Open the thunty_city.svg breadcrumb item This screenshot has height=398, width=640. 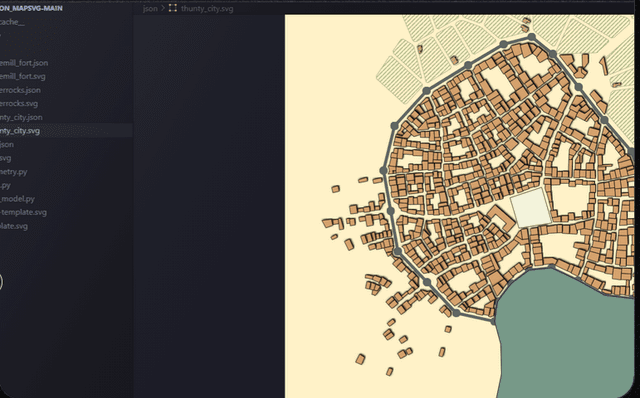point(207,9)
